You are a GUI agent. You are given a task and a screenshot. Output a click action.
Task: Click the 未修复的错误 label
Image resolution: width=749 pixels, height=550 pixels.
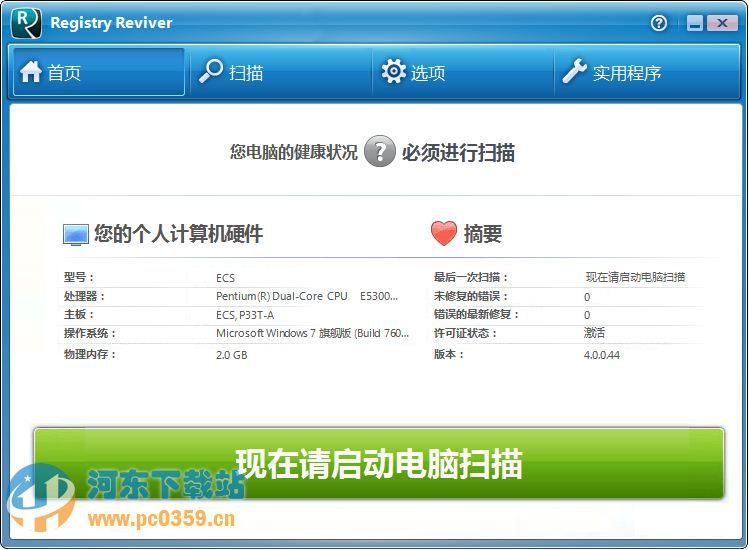point(471,296)
